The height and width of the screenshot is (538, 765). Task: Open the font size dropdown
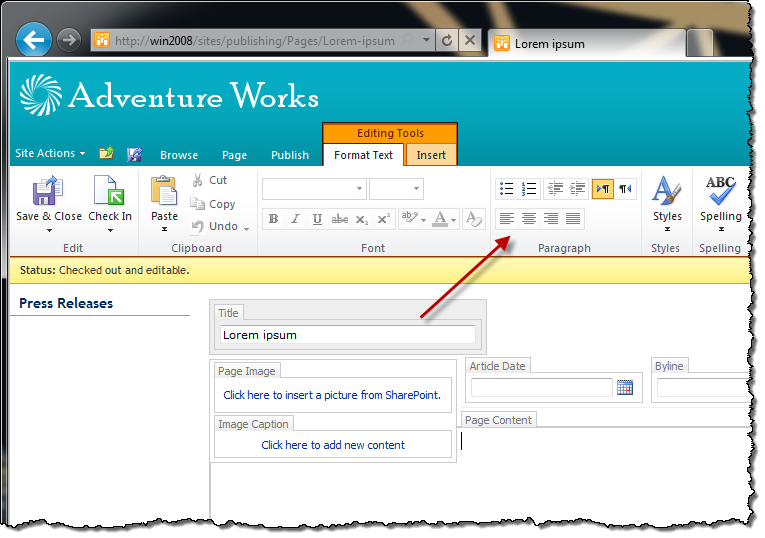coord(416,189)
